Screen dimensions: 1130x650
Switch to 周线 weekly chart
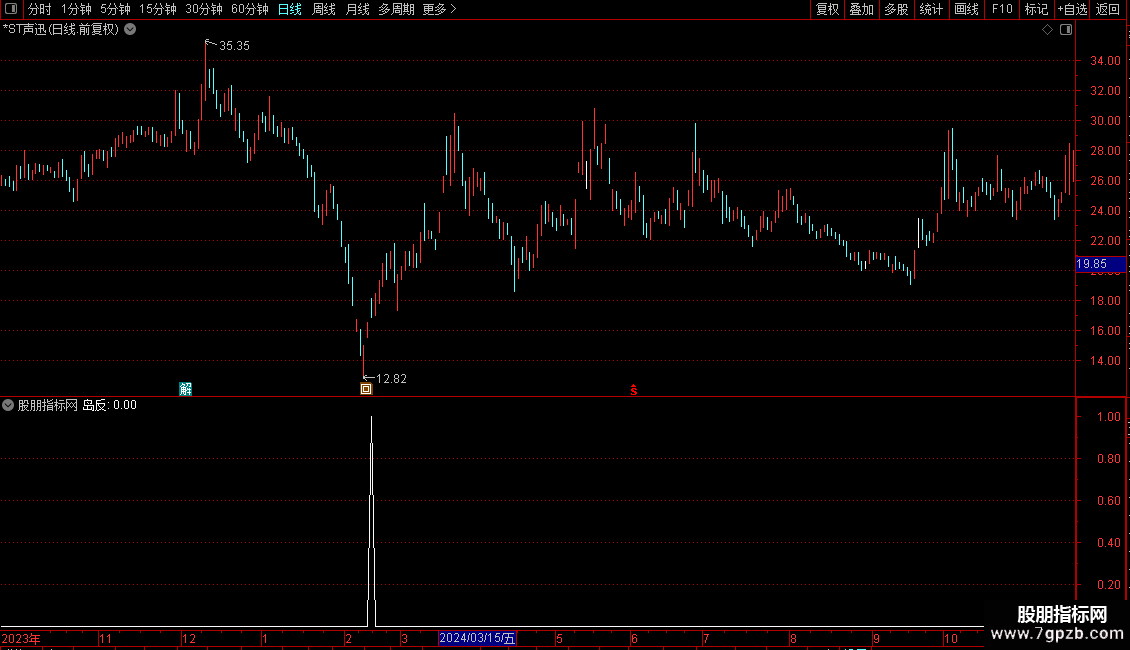(324, 9)
